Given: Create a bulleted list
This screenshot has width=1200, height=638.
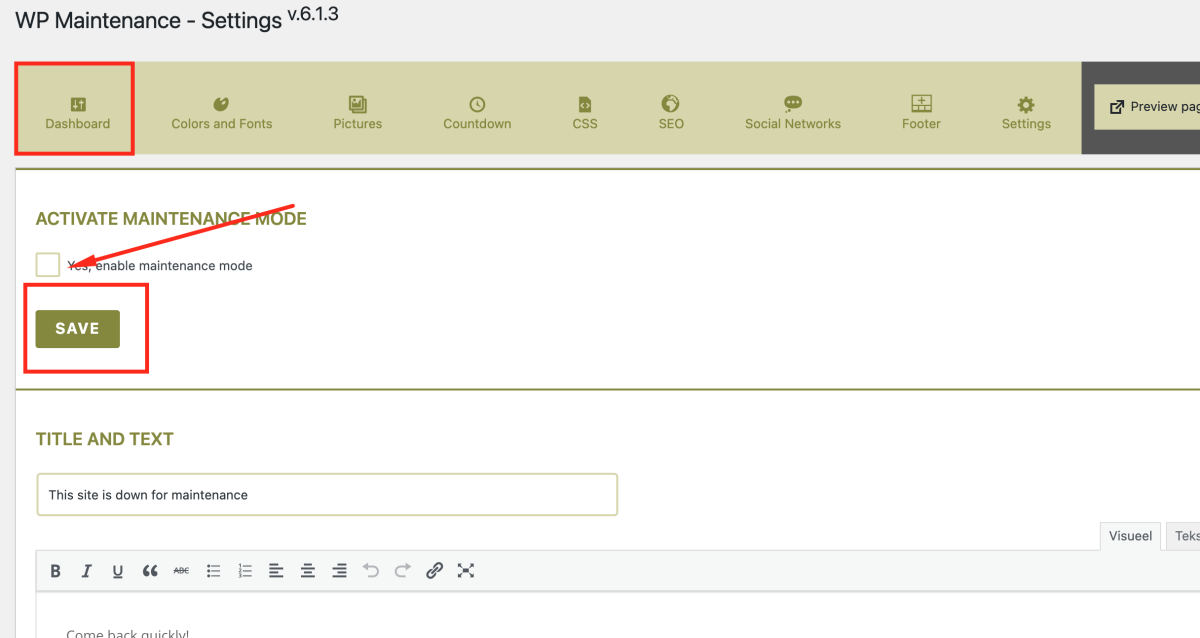Looking at the screenshot, I should tap(213, 571).
